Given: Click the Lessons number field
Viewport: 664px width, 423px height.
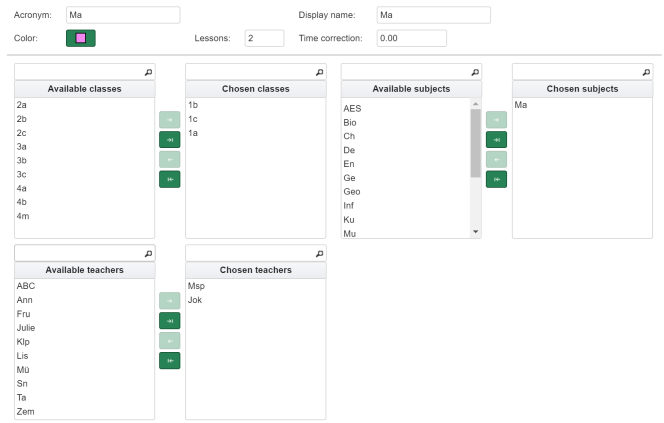Looking at the screenshot, I should (264, 38).
